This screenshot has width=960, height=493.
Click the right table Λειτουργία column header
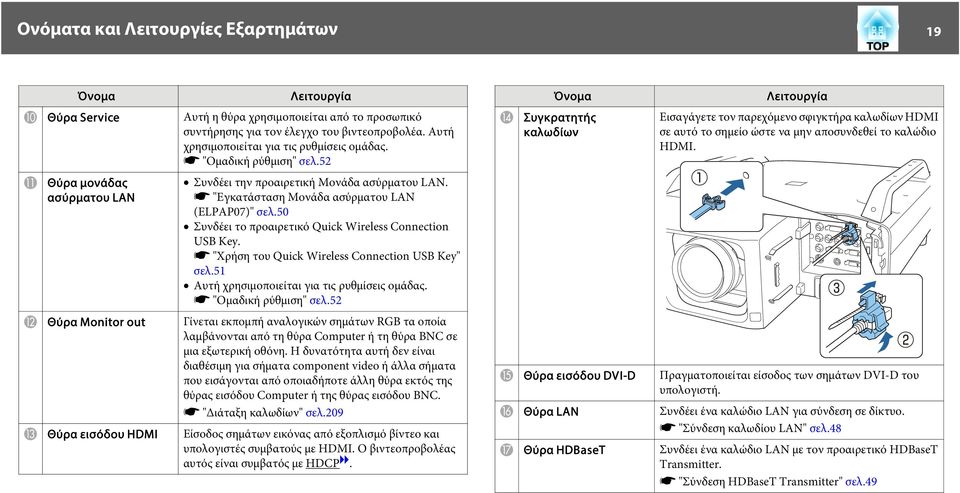[x=798, y=96]
